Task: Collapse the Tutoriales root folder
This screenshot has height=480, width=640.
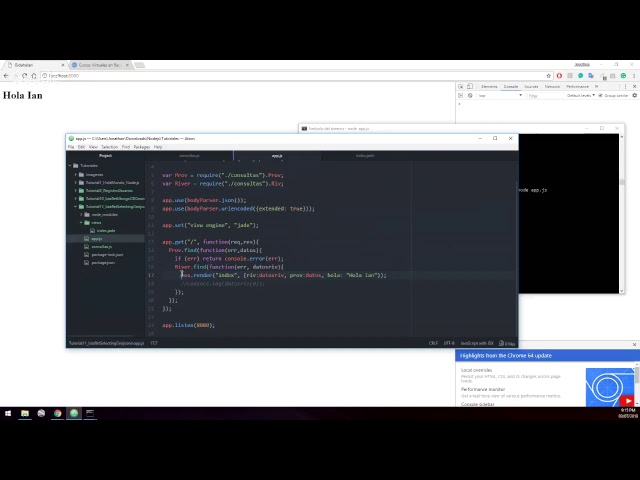Action: coord(70,166)
